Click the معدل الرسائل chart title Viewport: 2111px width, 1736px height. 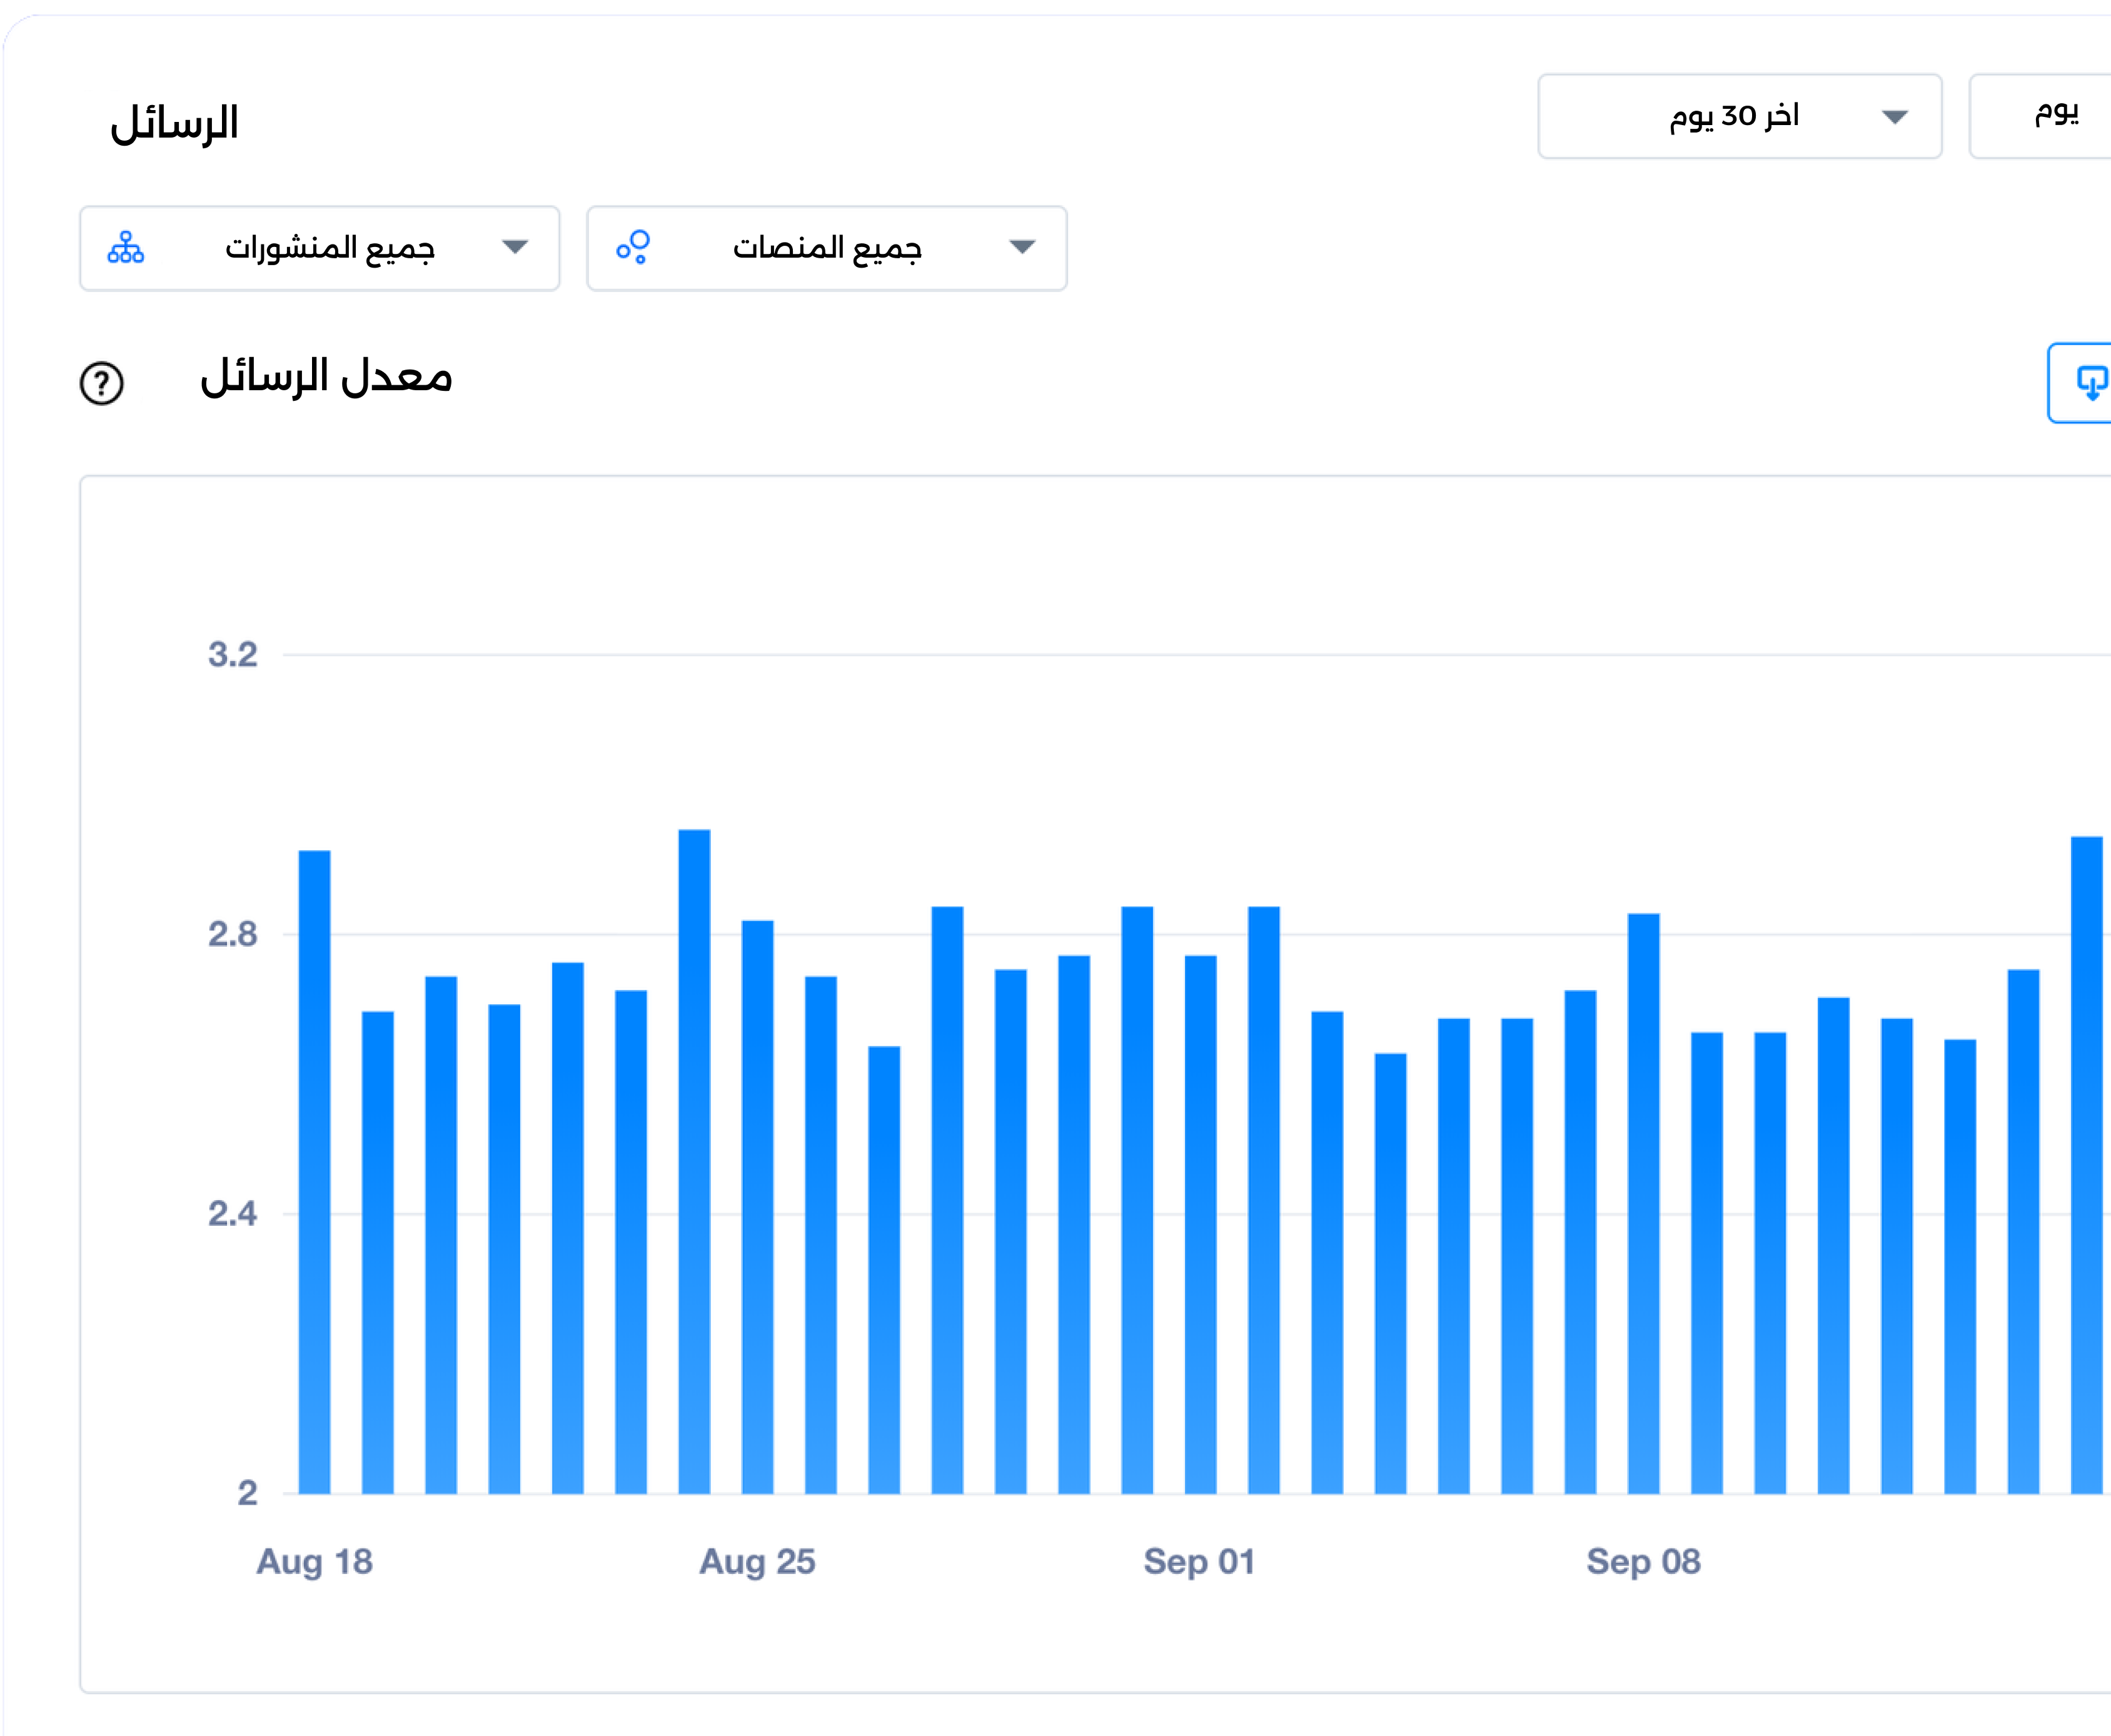click(326, 378)
